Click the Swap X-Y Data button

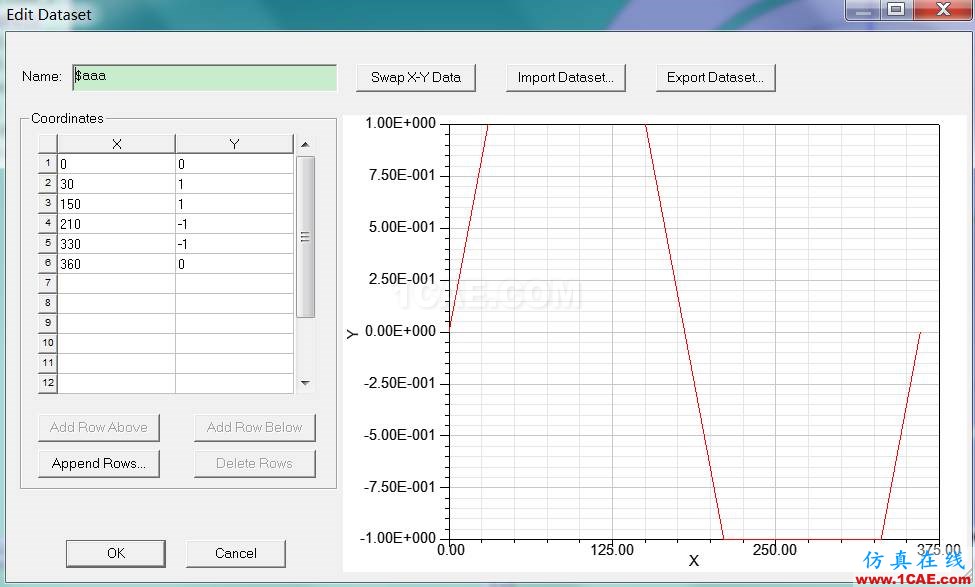pos(415,78)
